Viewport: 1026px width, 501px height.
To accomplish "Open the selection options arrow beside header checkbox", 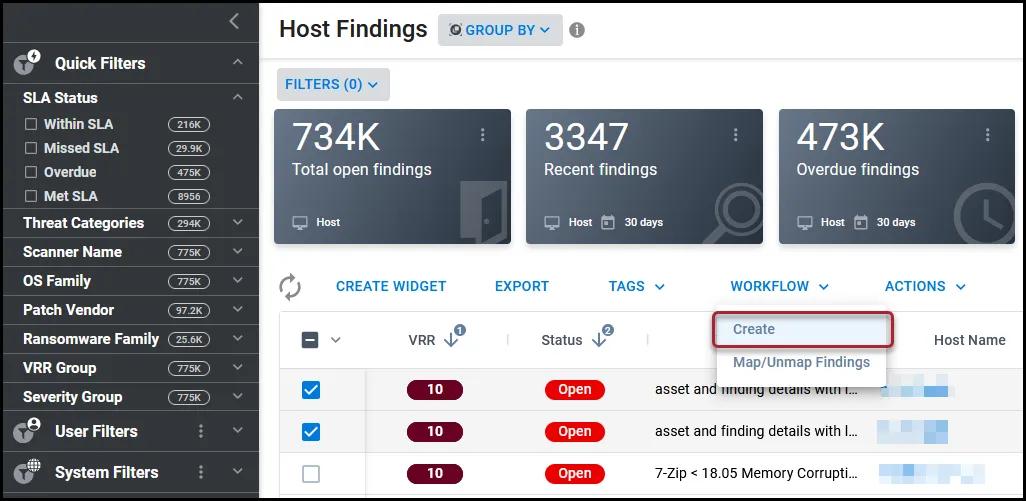I will click(x=336, y=340).
